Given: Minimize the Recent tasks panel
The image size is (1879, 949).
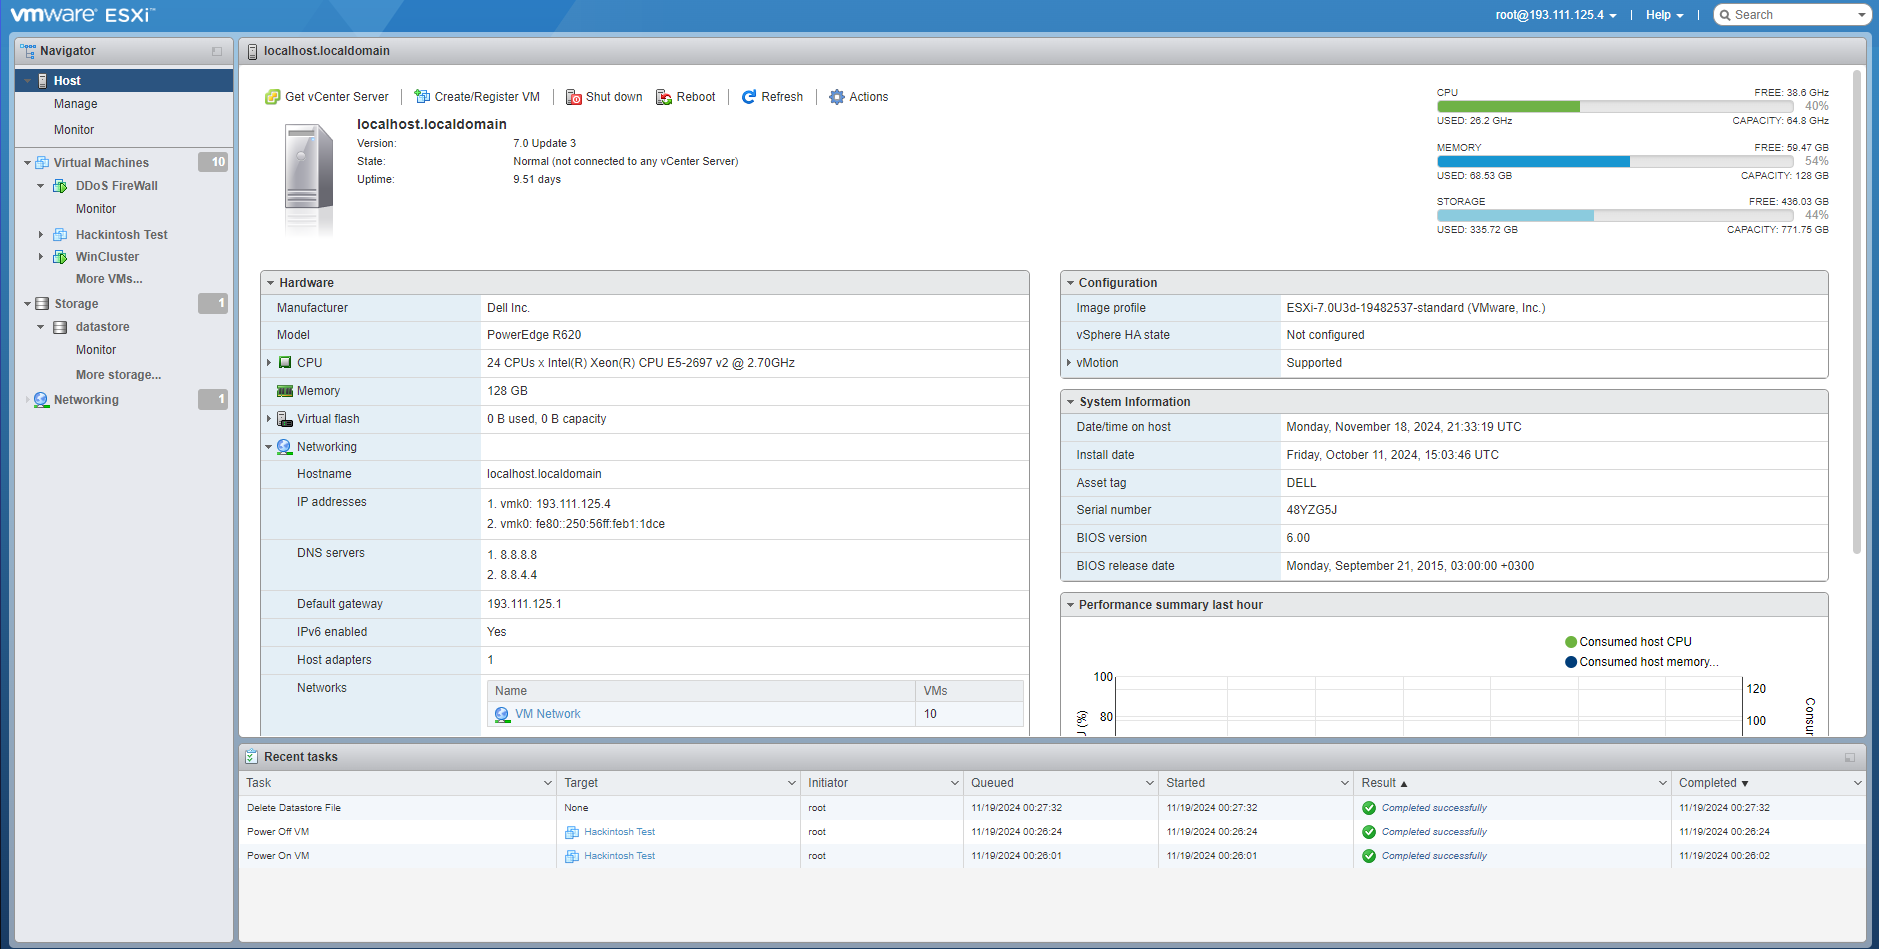Looking at the screenshot, I should (1849, 757).
